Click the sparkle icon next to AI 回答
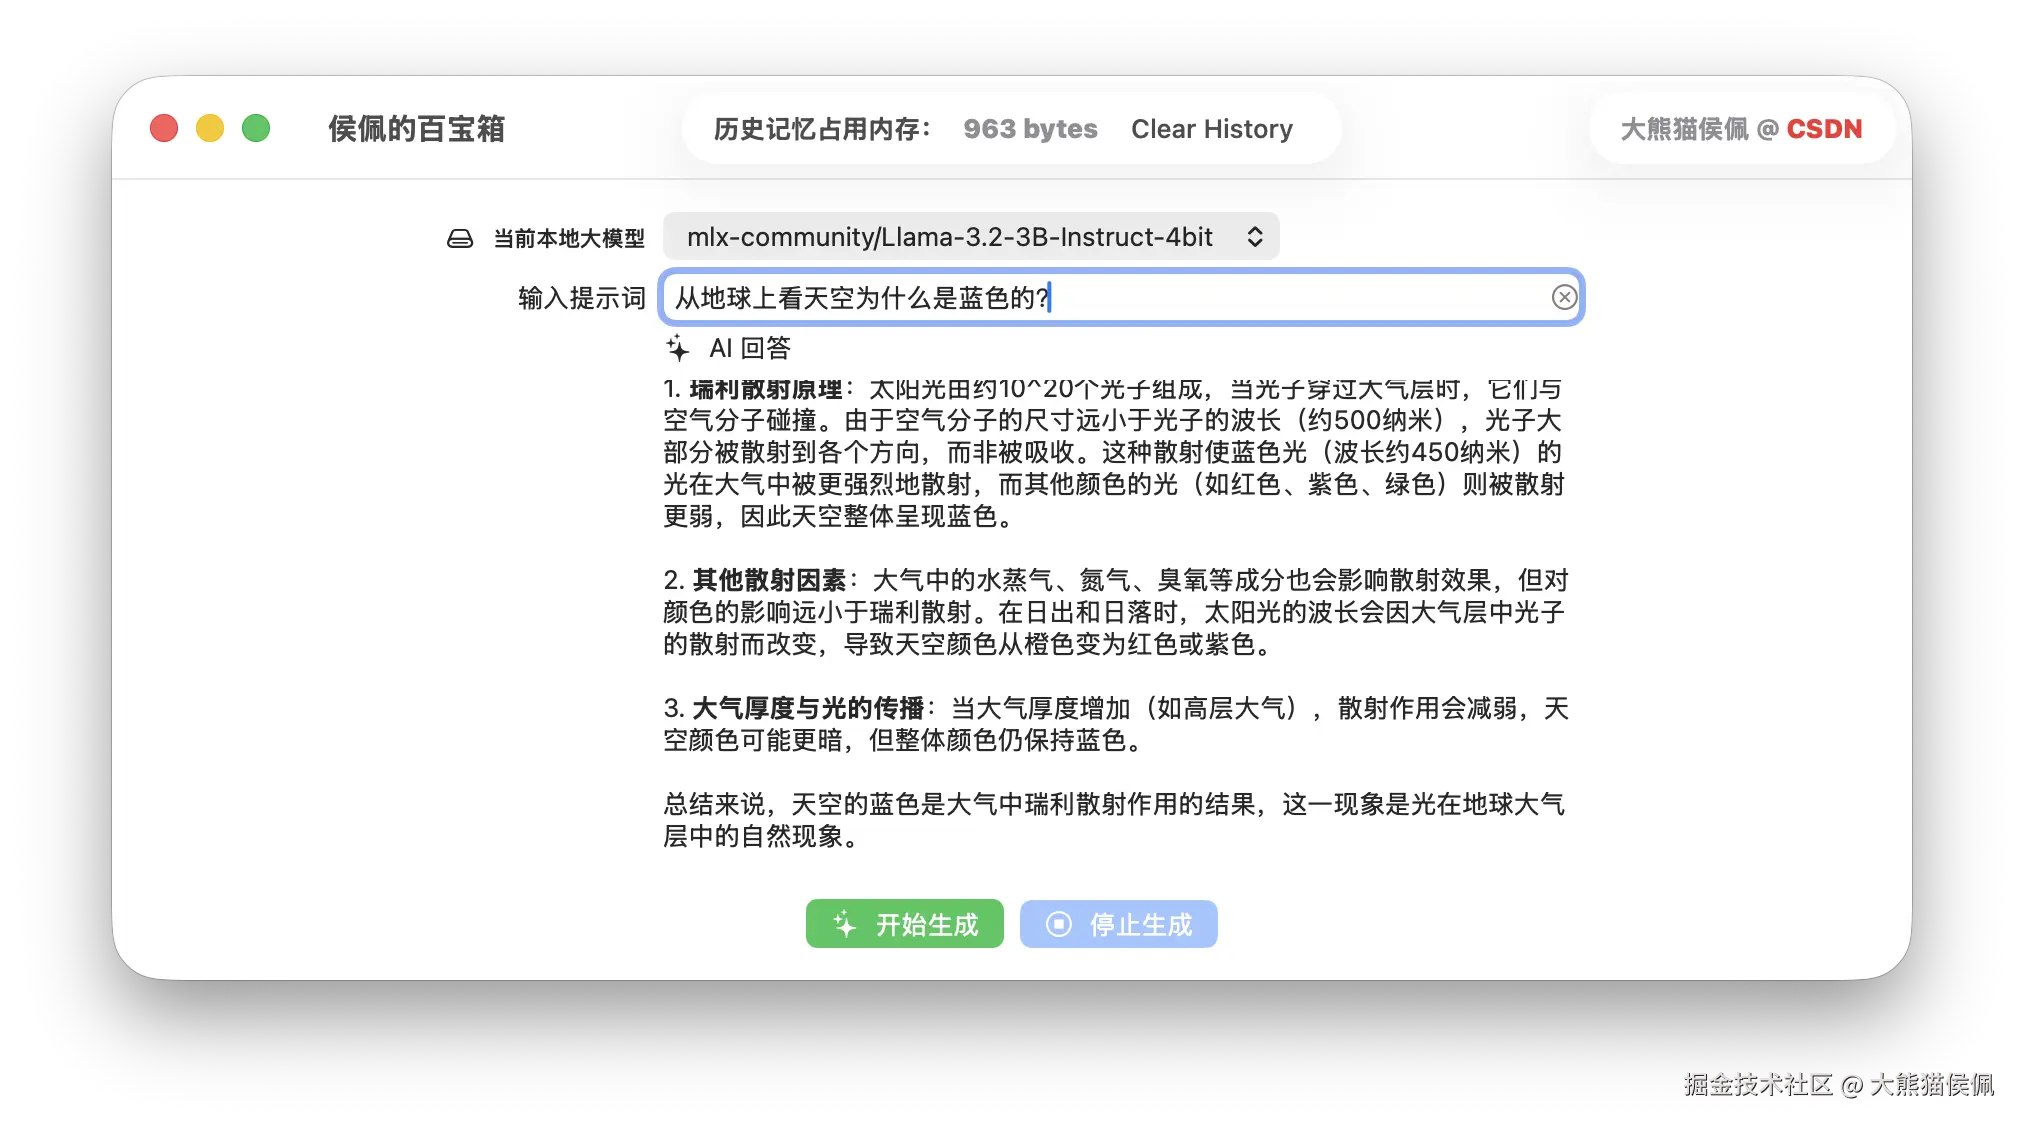The image size is (2024, 1128). pos(679,348)
